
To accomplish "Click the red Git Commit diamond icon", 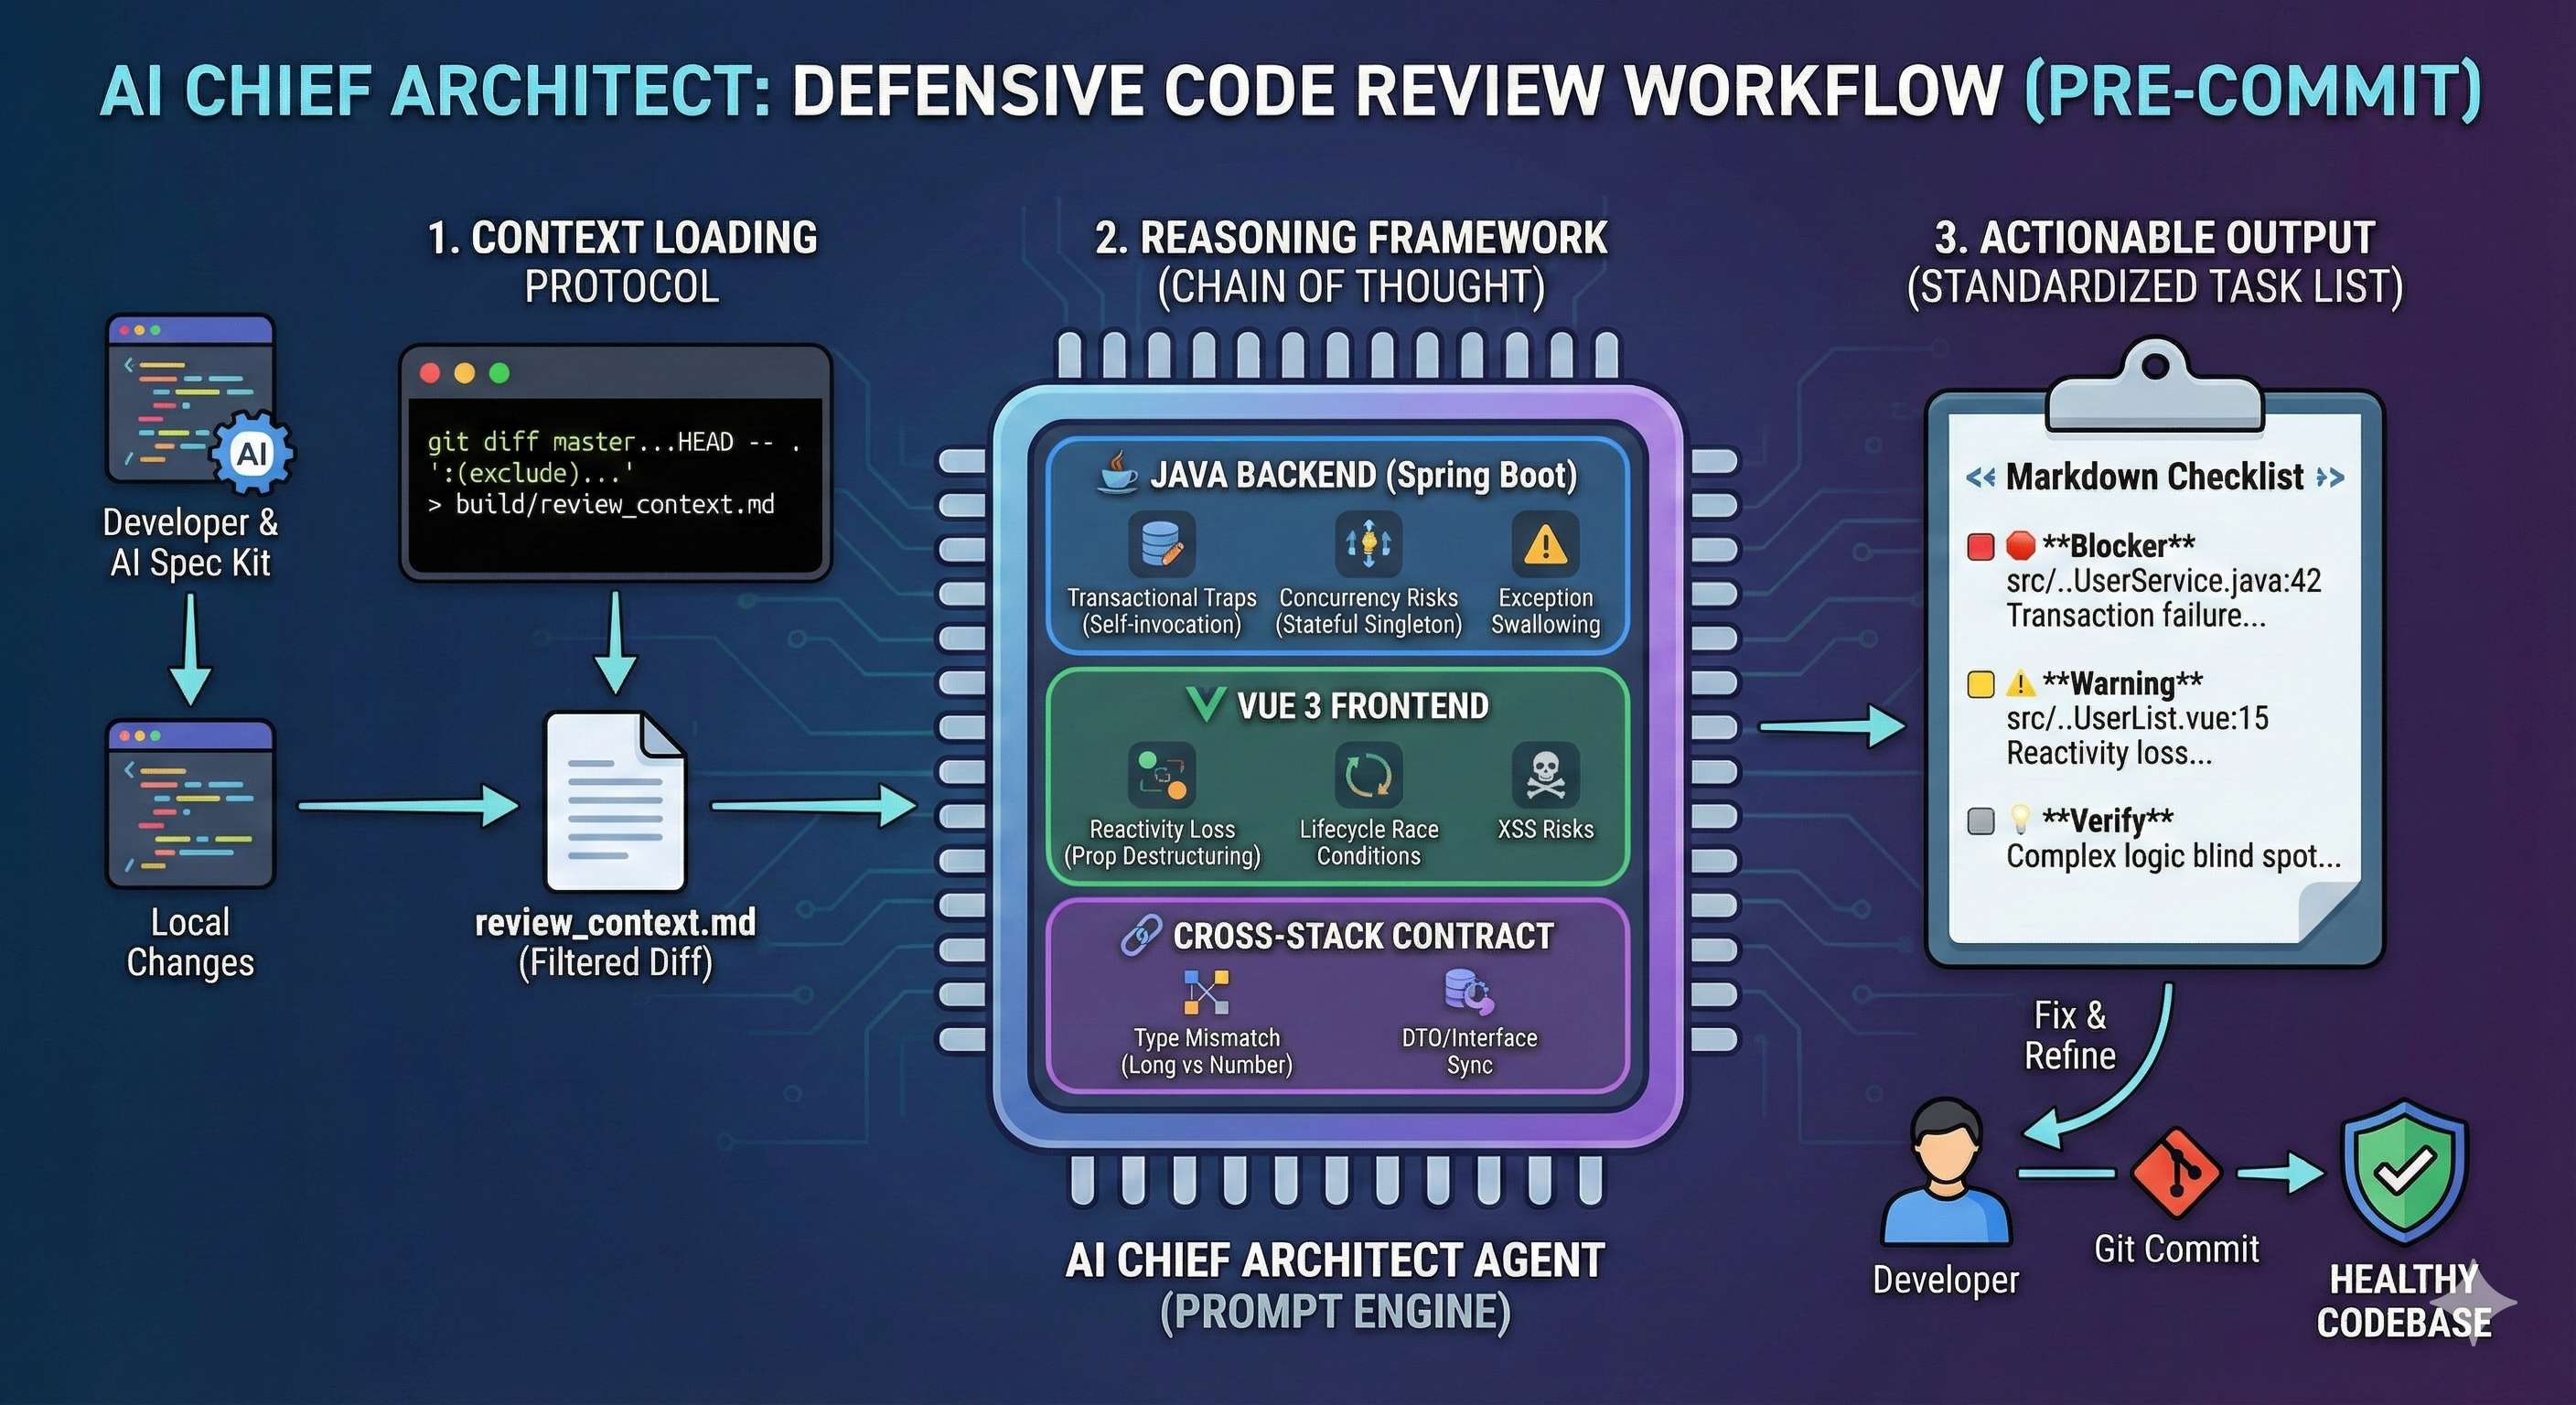I will point(2176,1174).
